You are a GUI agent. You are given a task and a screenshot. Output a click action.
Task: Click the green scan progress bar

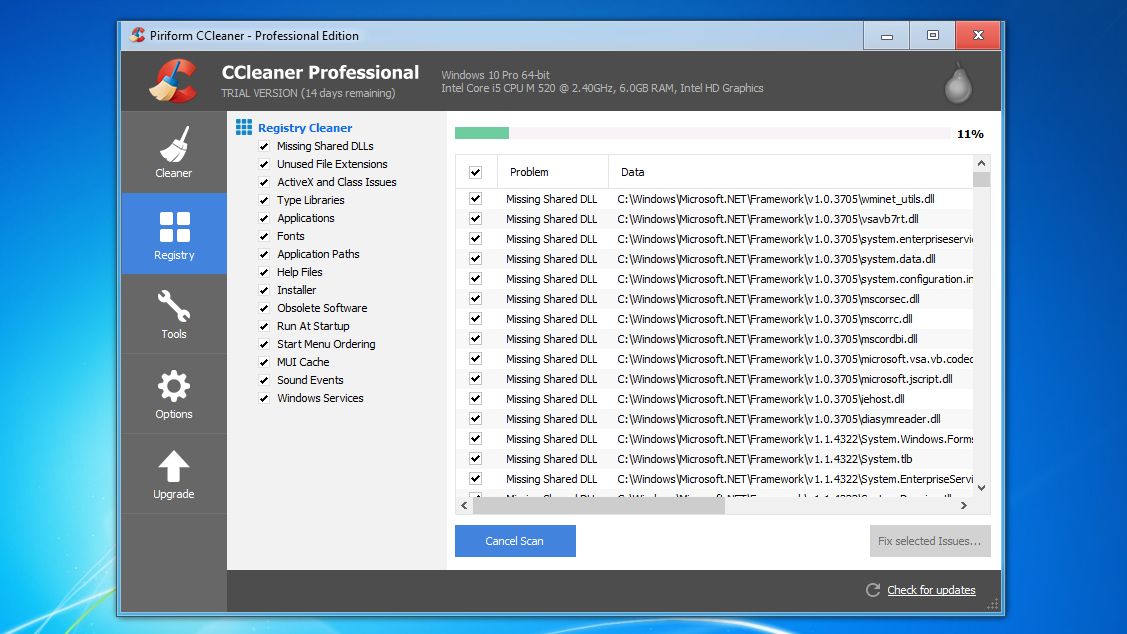coord(481,132)
